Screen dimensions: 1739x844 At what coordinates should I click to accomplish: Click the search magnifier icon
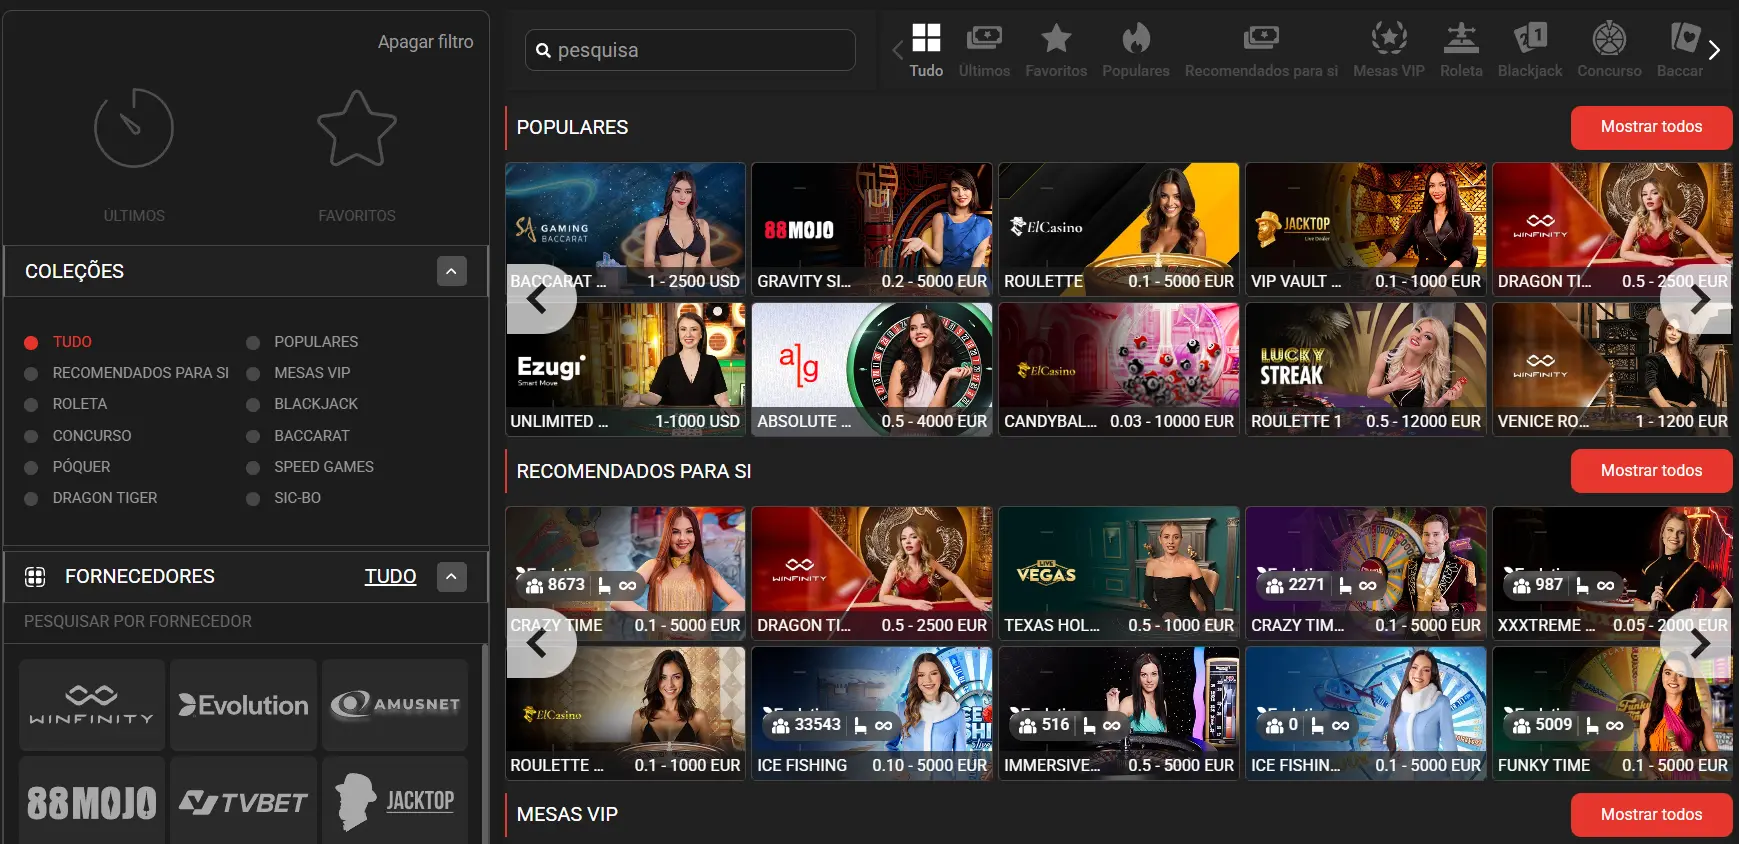[x=543, y=50]
